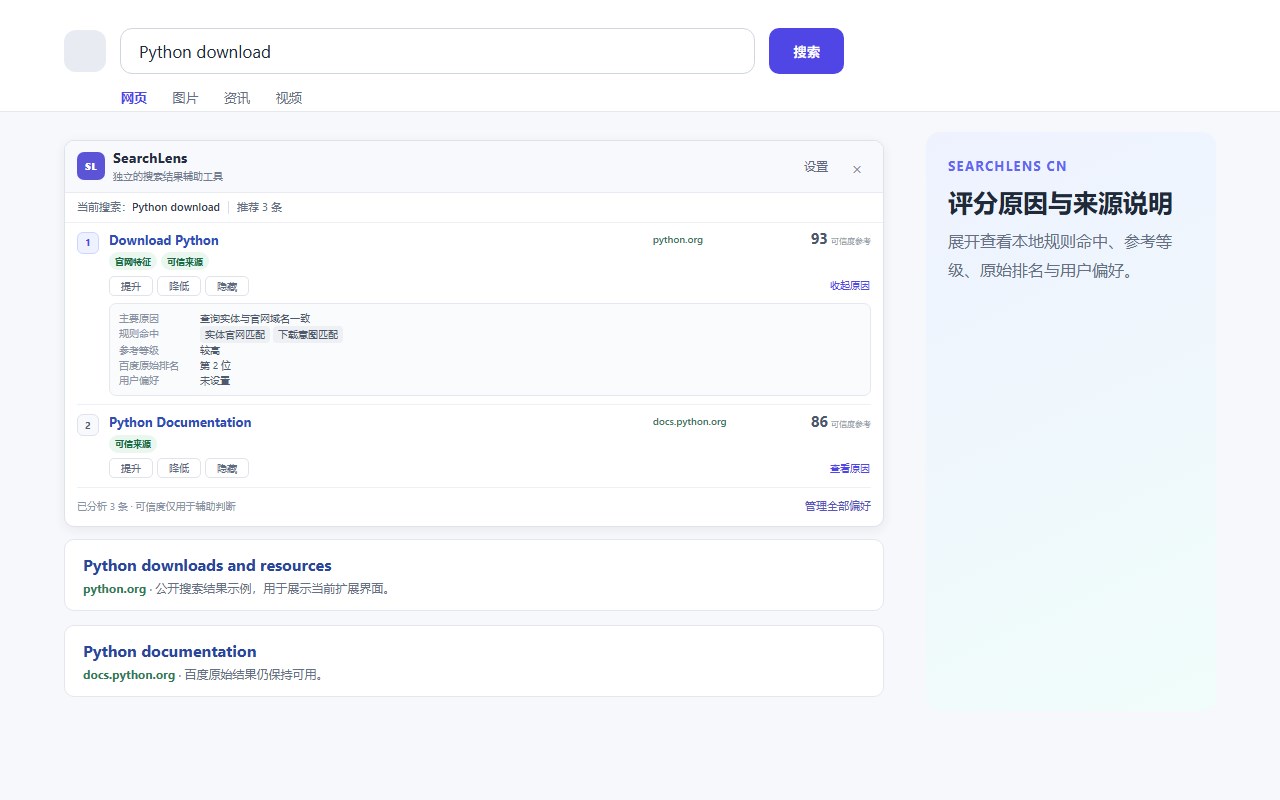Click the 实体官网匹配 rule chip
Image resolution: width=1280 pixels, height=800 pixels.
point(235,335)
